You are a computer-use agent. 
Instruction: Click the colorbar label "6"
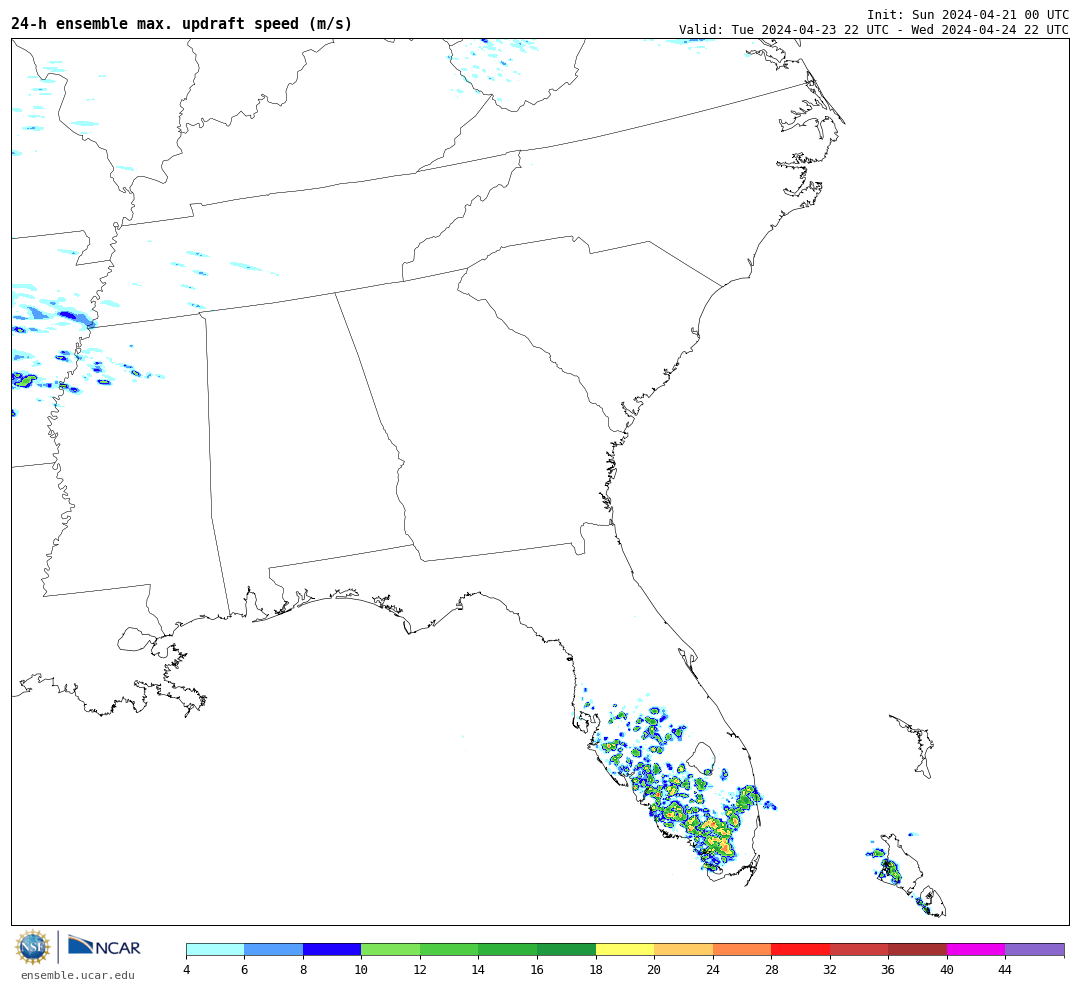245,970
